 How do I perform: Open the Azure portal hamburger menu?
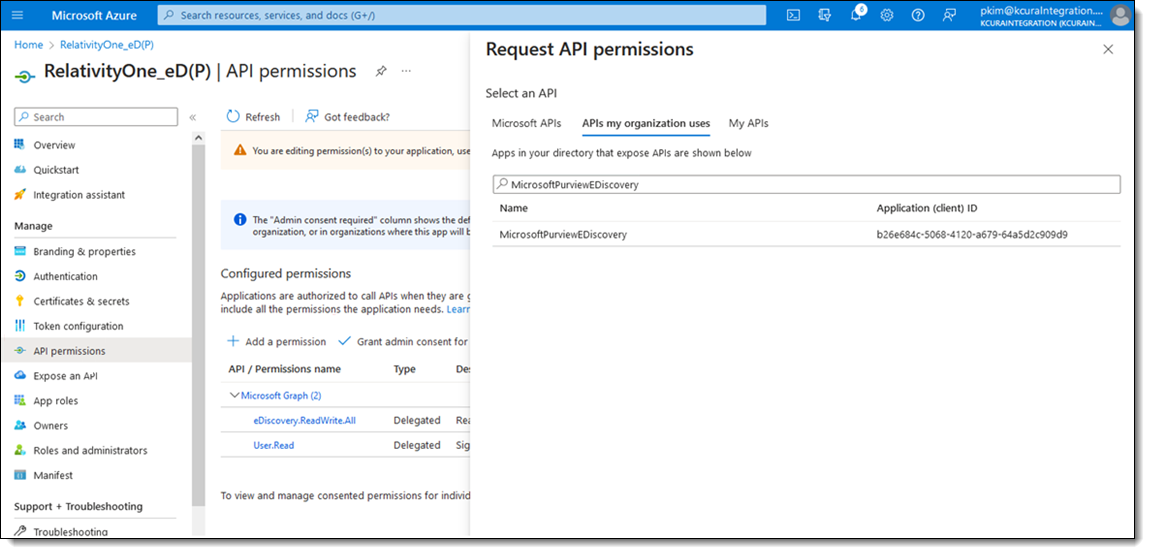[x=18, y=15]
